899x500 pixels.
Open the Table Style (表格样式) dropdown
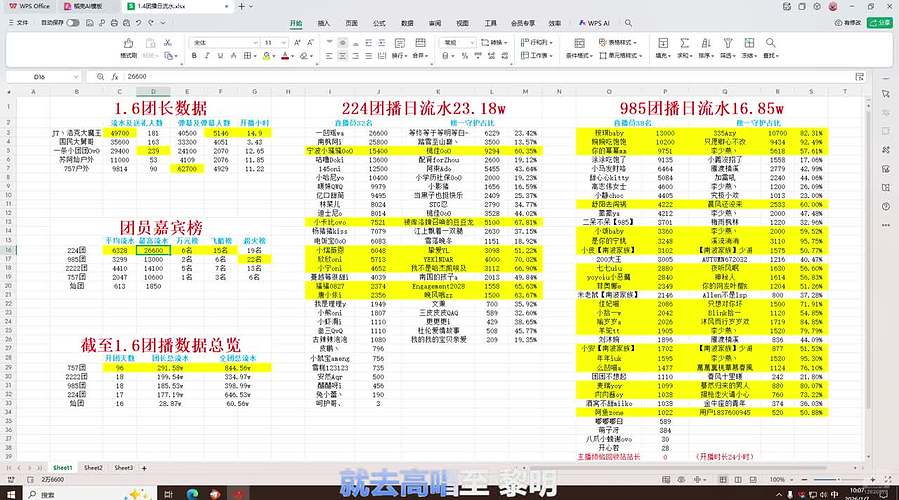coord(618,42)
